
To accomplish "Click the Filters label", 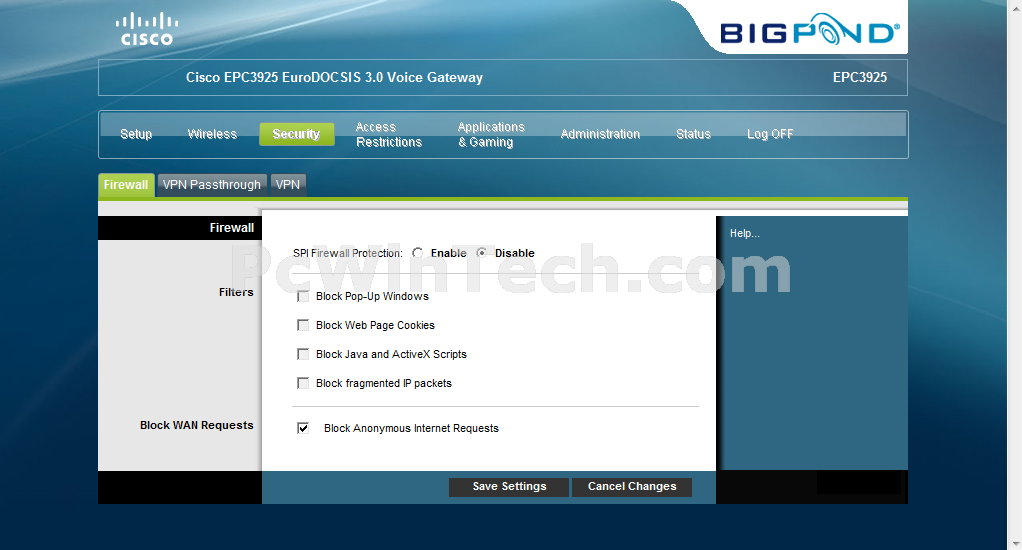I will 236,292.
